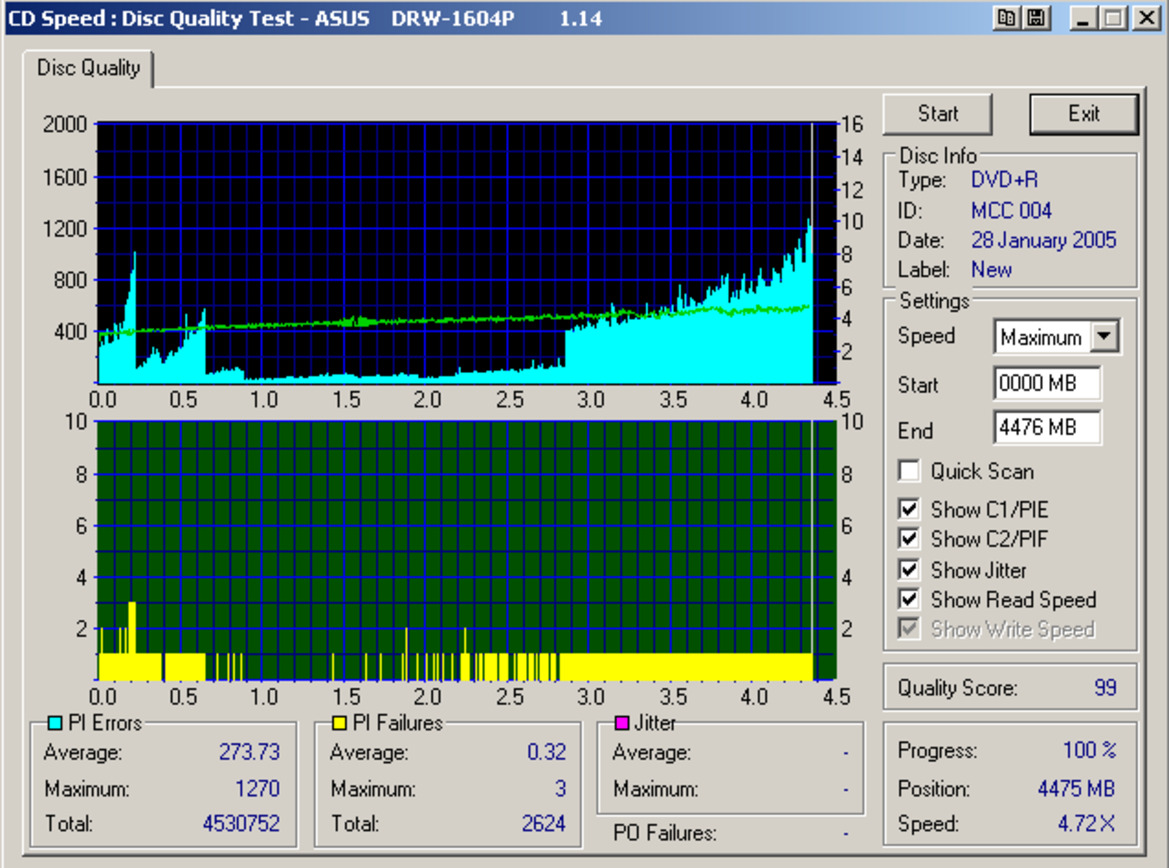
Task: Click PI Failures average 0.32
Action: pyautogui.click(x=546, y=752)
